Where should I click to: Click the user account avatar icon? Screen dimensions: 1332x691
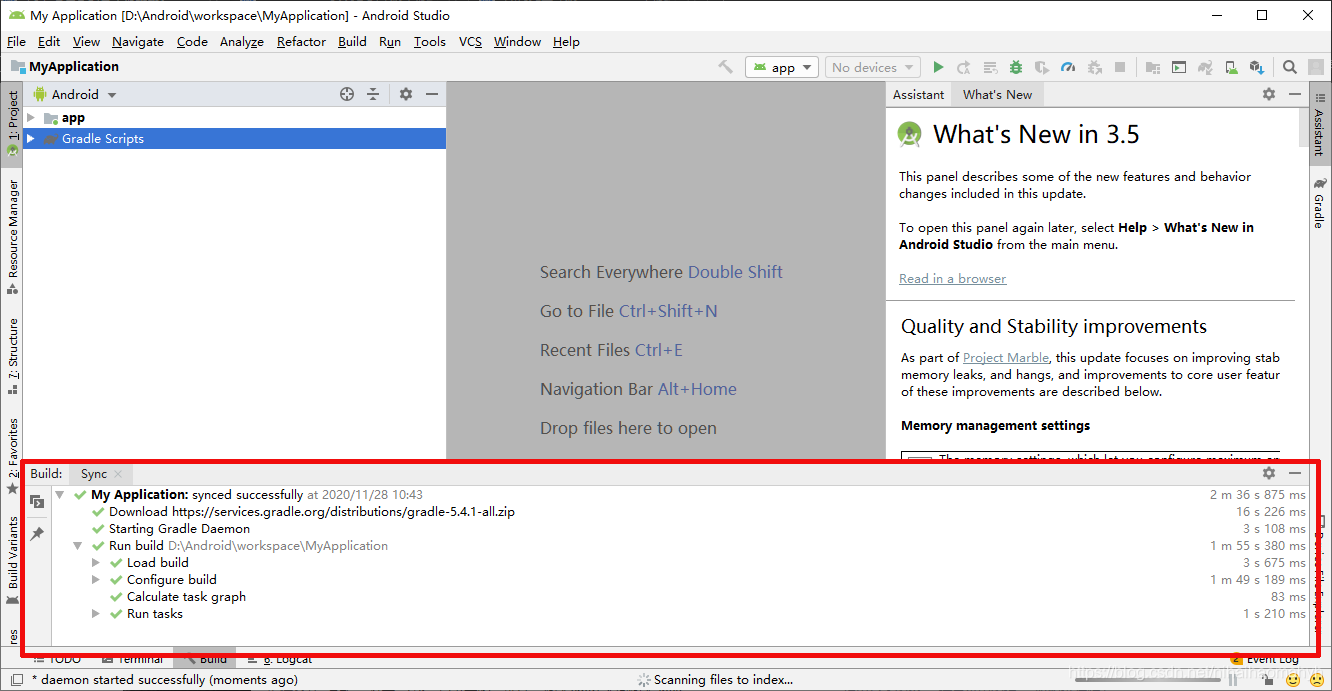(1316, 67)
